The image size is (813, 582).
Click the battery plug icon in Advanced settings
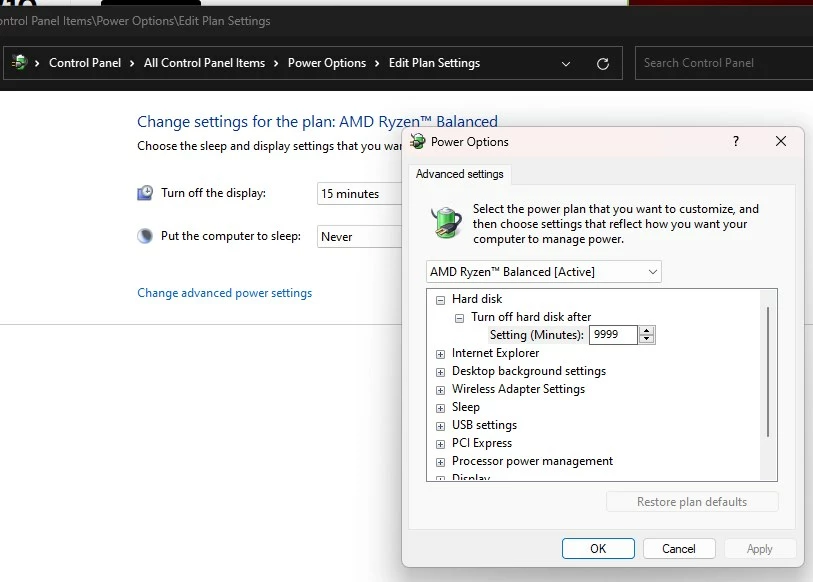click(446, 222)
